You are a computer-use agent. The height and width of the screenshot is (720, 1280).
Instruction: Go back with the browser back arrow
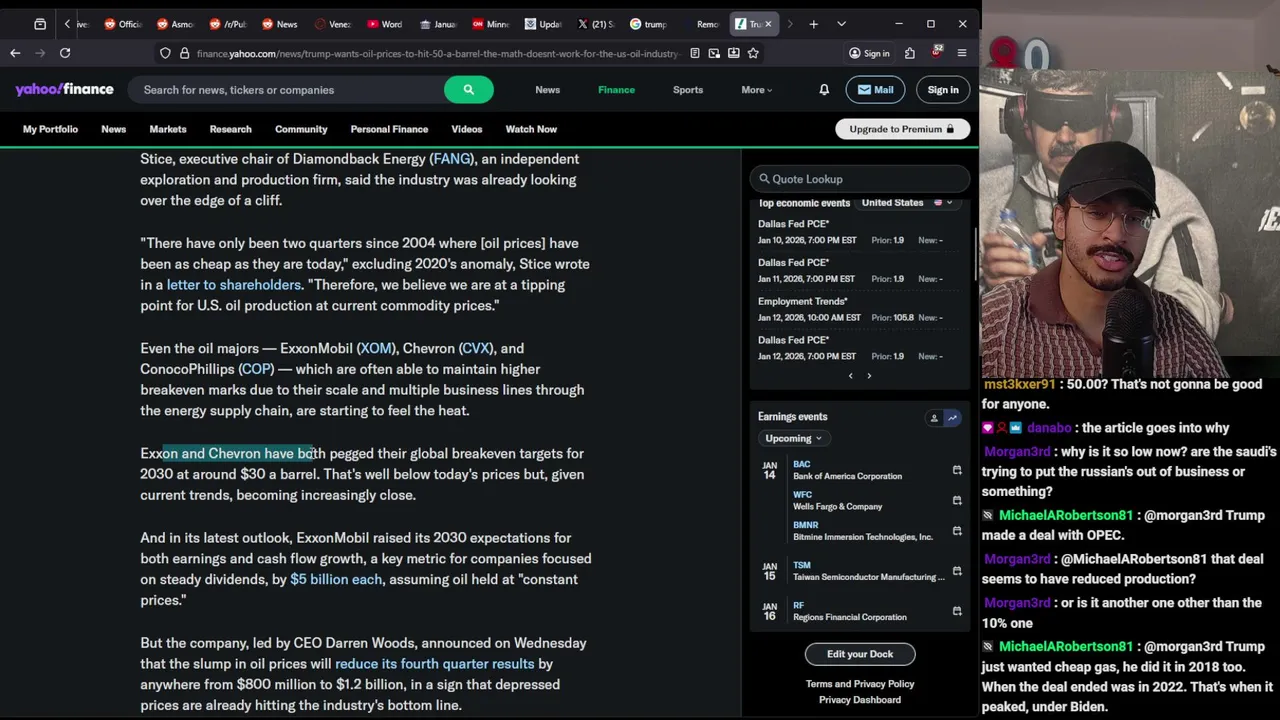15,53
